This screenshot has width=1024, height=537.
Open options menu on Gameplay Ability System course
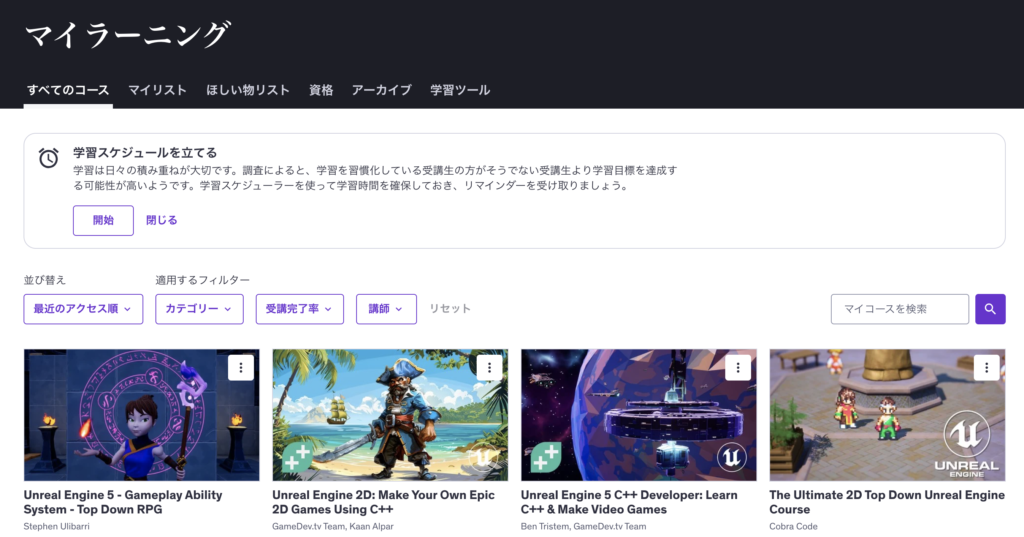(240, 368)
